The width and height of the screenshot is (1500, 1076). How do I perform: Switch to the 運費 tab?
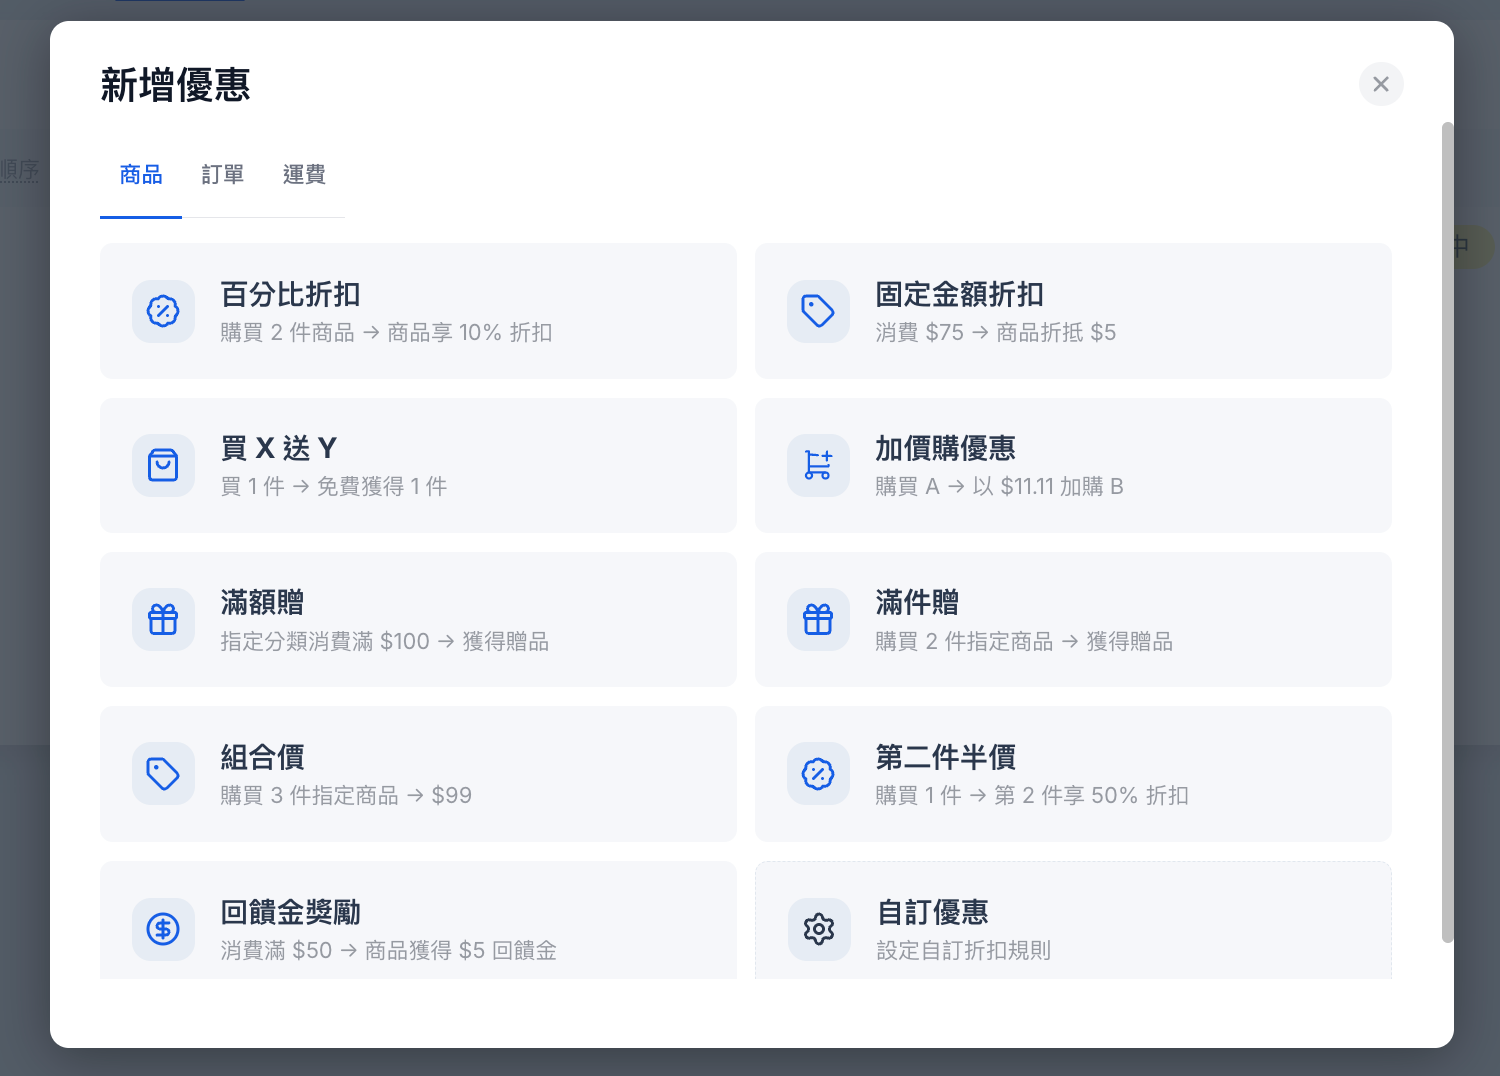tap(304, 175)
